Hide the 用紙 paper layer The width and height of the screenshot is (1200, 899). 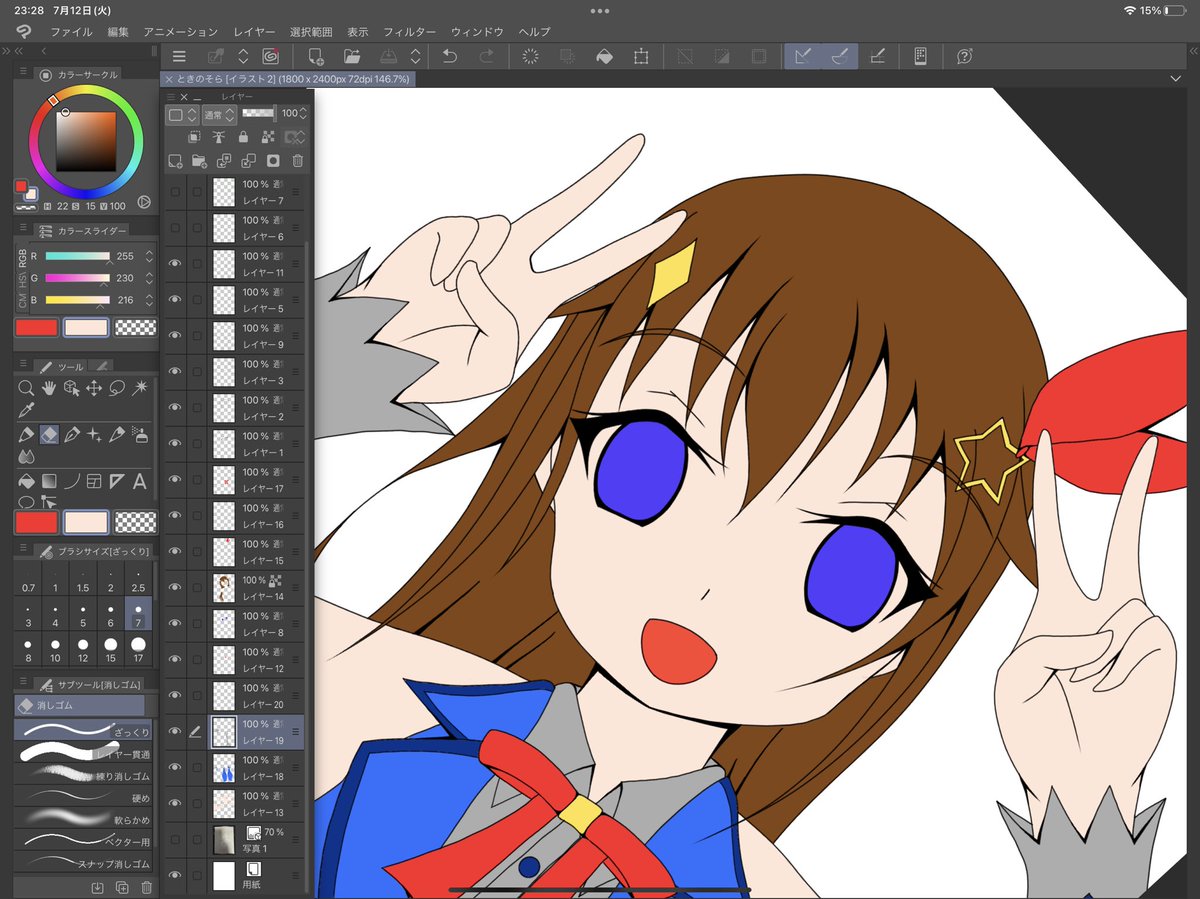pos(175,875)
